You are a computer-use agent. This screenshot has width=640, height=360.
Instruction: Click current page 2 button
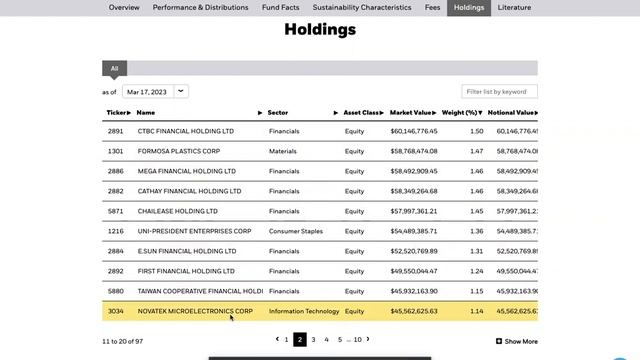point(300,340)
